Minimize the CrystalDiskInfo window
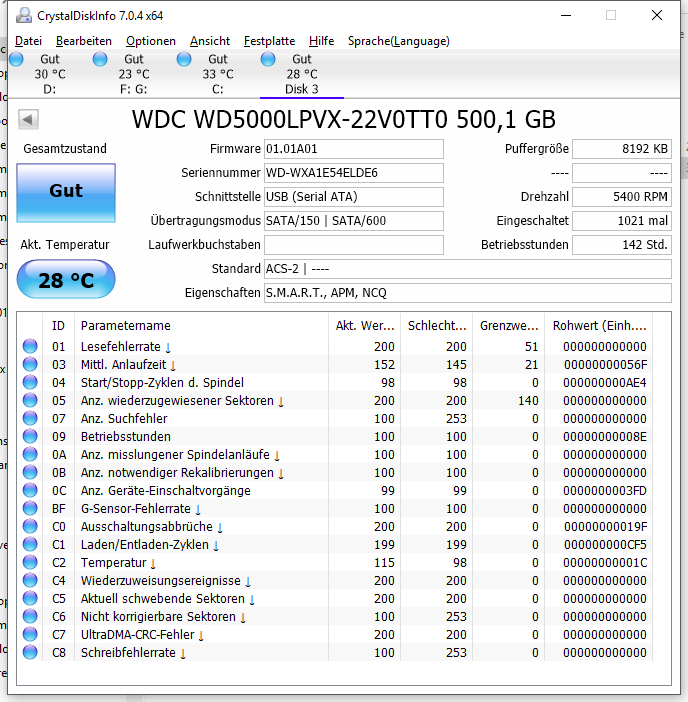 click(566, 16)
